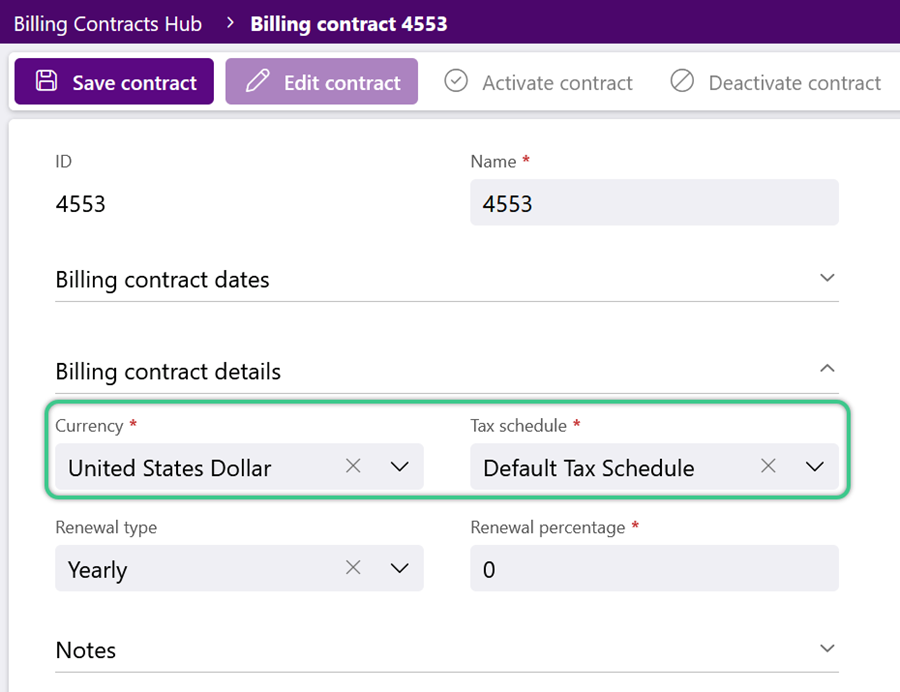This screenshot has width=900, height=692.
Task: Expand the Notes section
Action: pyautogui.click(x=827, y=648)
